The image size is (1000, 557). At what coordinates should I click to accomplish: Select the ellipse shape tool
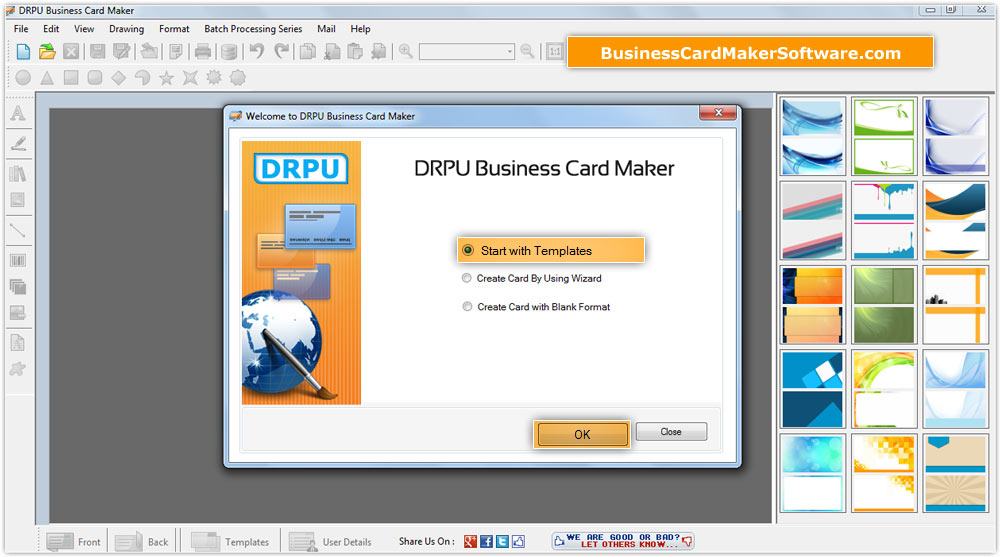click(x=23, y=78)
